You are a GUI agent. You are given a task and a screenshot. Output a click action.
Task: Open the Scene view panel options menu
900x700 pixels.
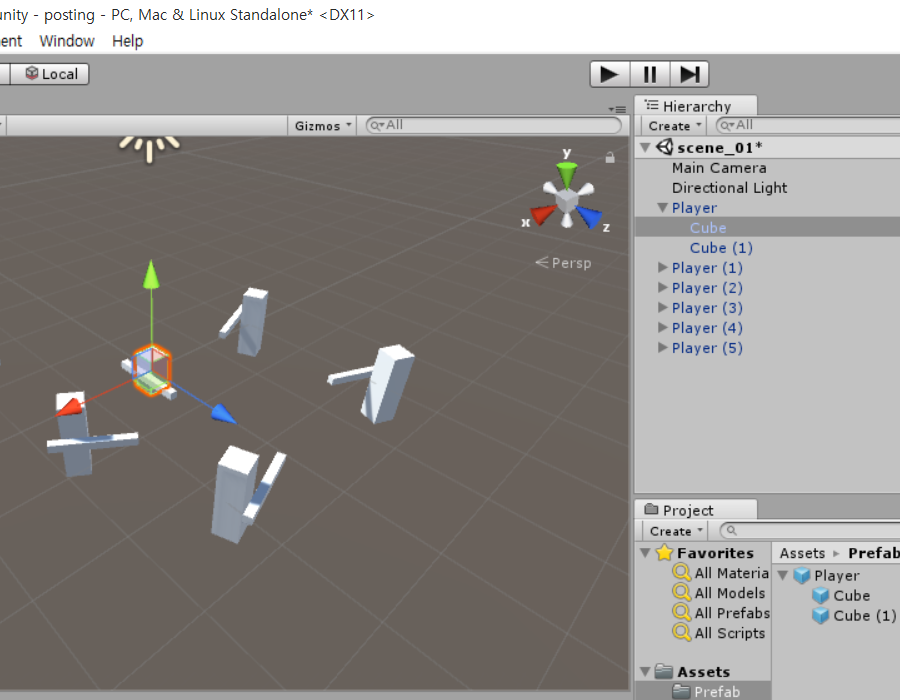pos(617,108)
